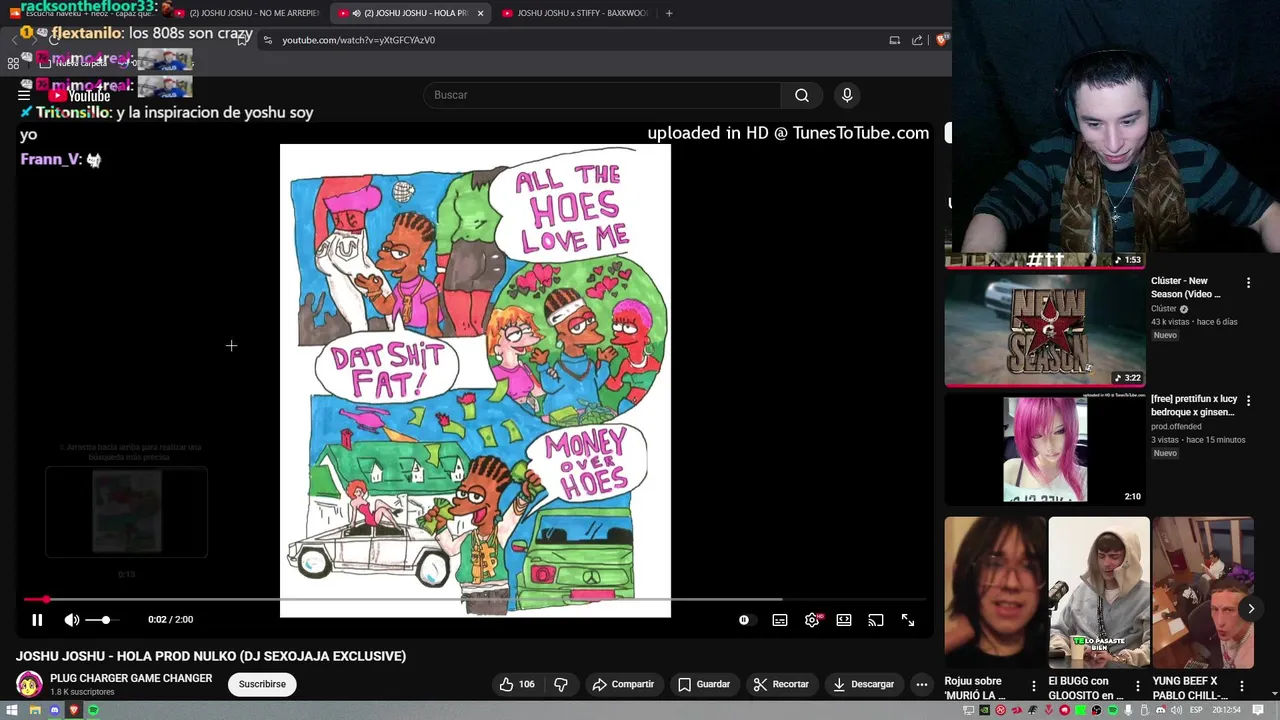The height and width of the screenshot is (720, 1280).
Task: Subscribe using the Suscribirse button
Action: pyautogui.click(x=262, y=684)
